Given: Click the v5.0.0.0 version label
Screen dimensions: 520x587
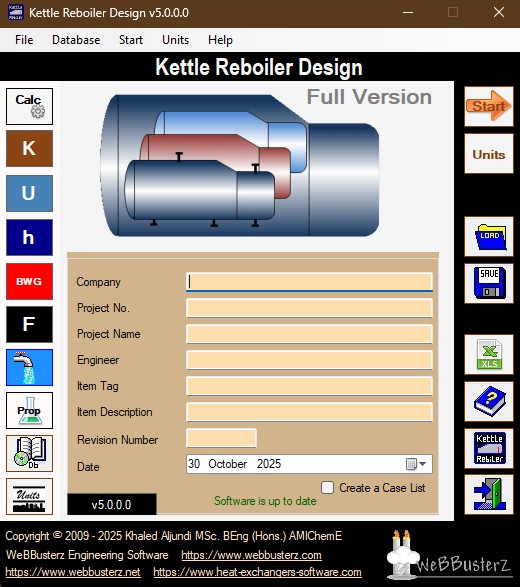Looking at the screenshot, I should (112, 504).
